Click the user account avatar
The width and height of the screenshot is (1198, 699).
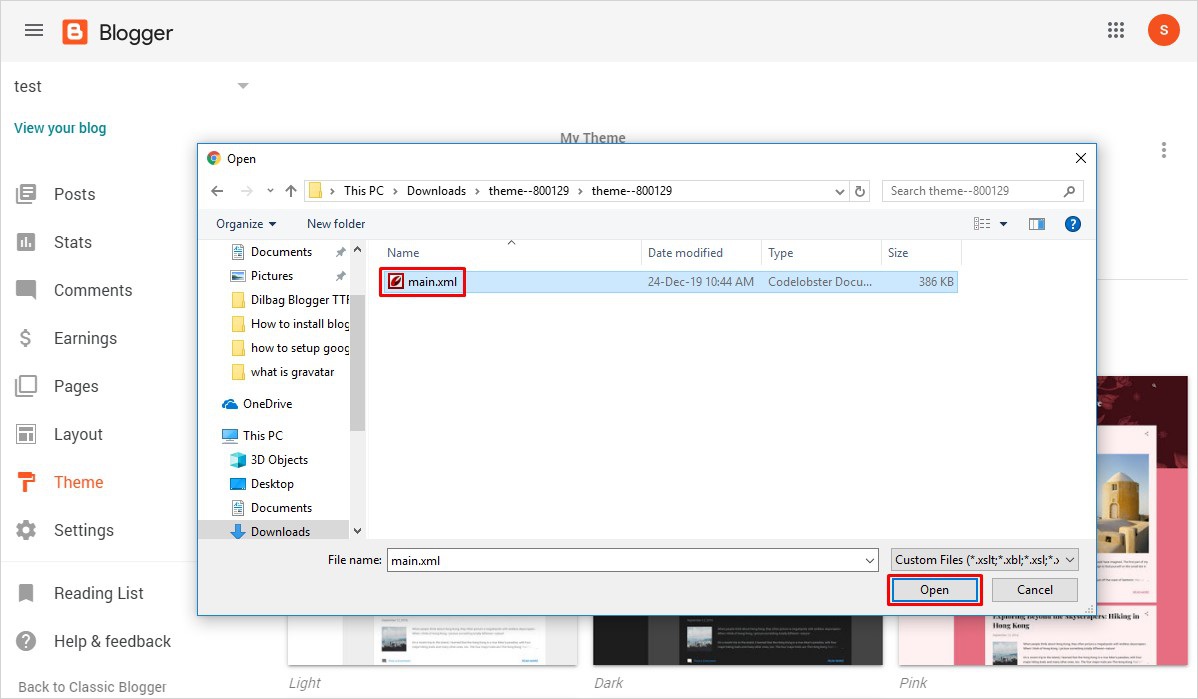[x=1163, y=31]
